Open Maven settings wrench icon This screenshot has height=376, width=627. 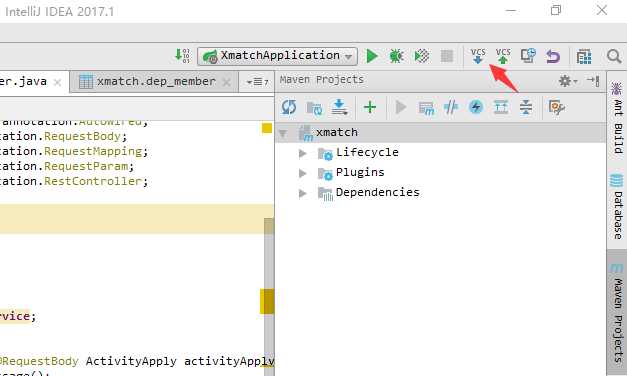point(557,107)
